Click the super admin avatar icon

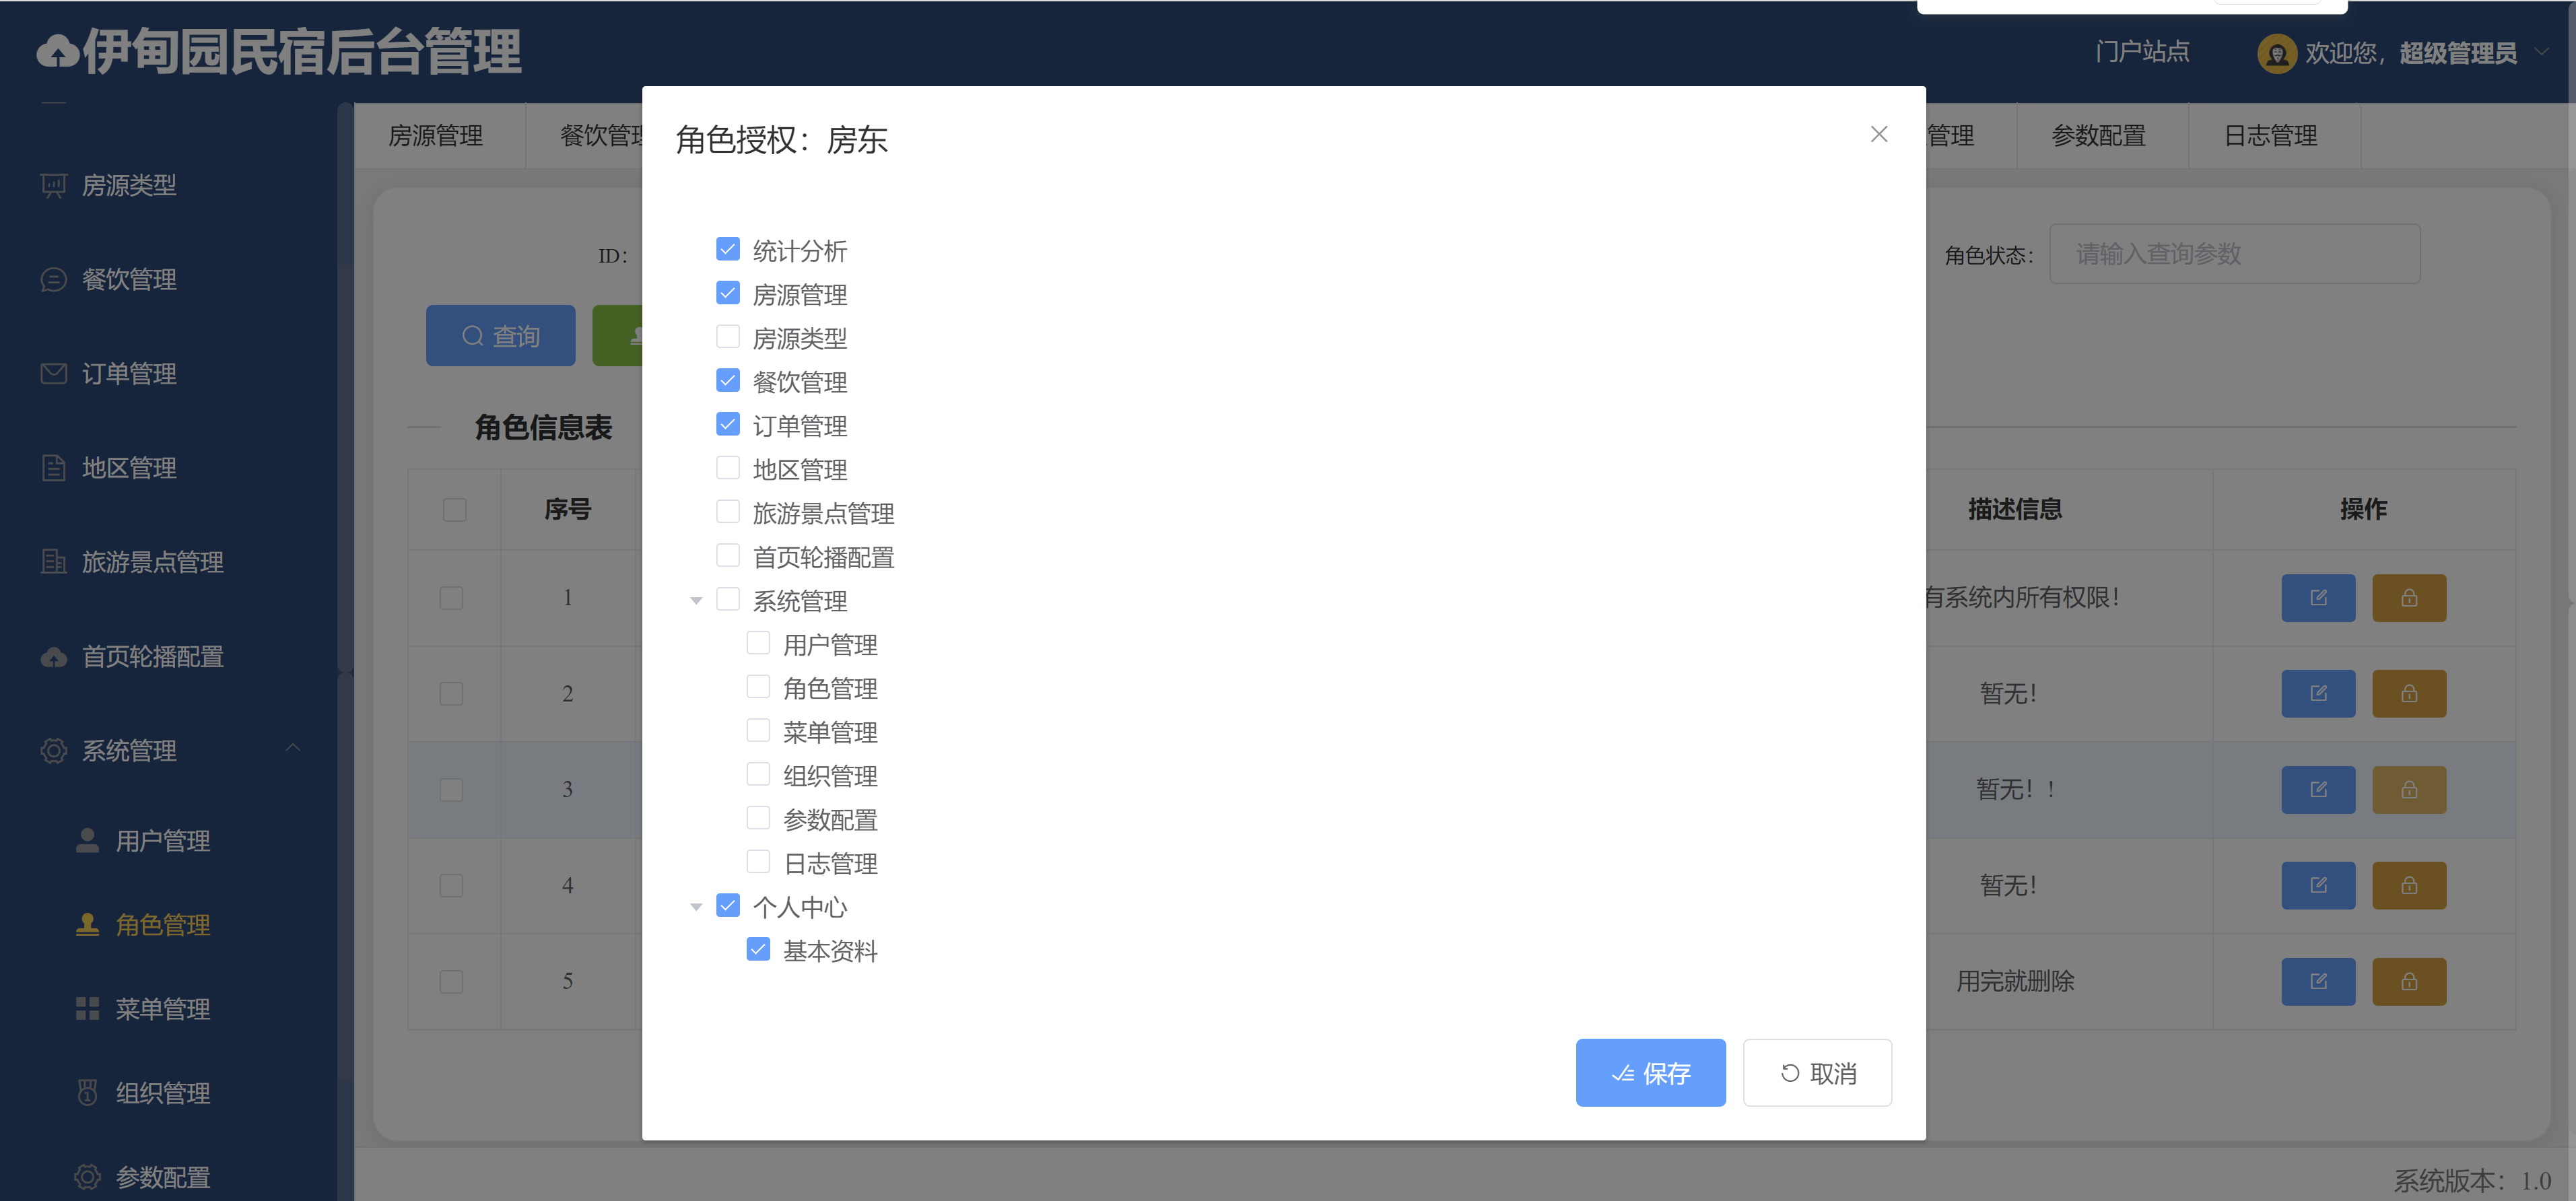tap(2276, 53)
